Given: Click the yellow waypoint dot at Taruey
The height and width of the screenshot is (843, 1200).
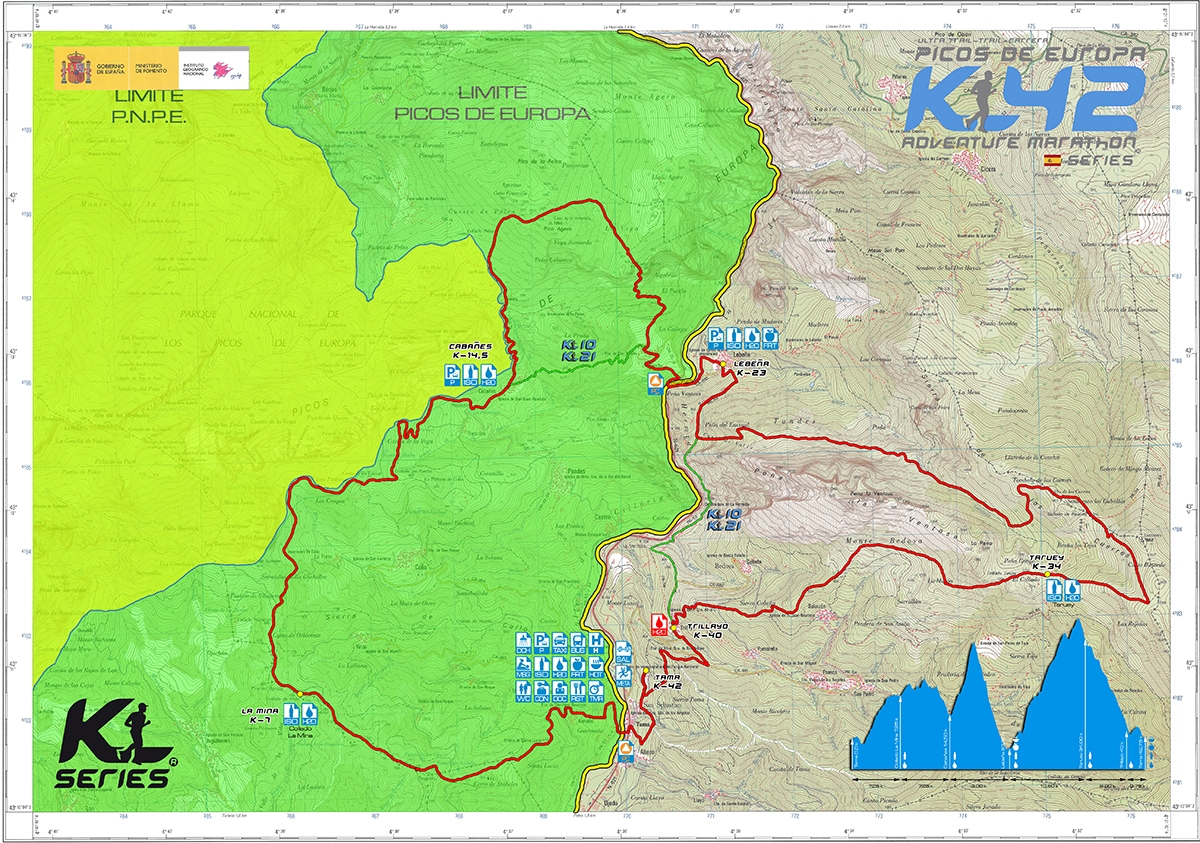Looking at the screenshot, I should [x=1047, y=575].
